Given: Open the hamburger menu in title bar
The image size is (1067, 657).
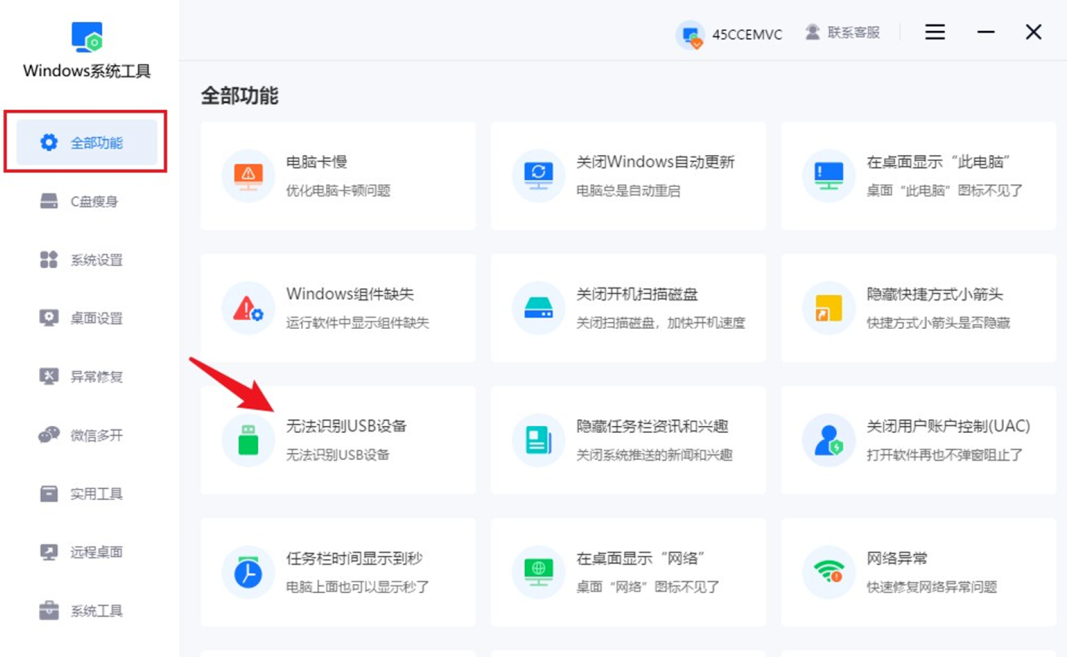Looking at the screenshot, I should (935, 32).
